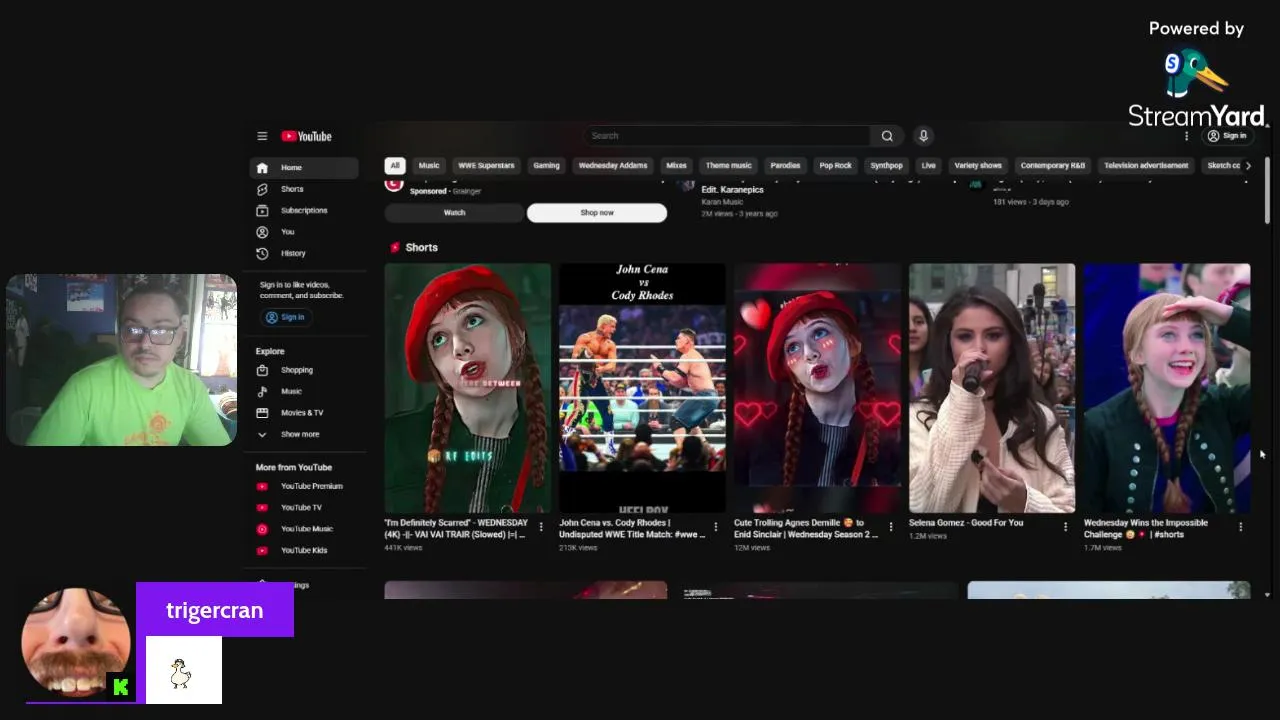Open Shopping explore icon
The image size is (1280, 720).
[262, 370]
